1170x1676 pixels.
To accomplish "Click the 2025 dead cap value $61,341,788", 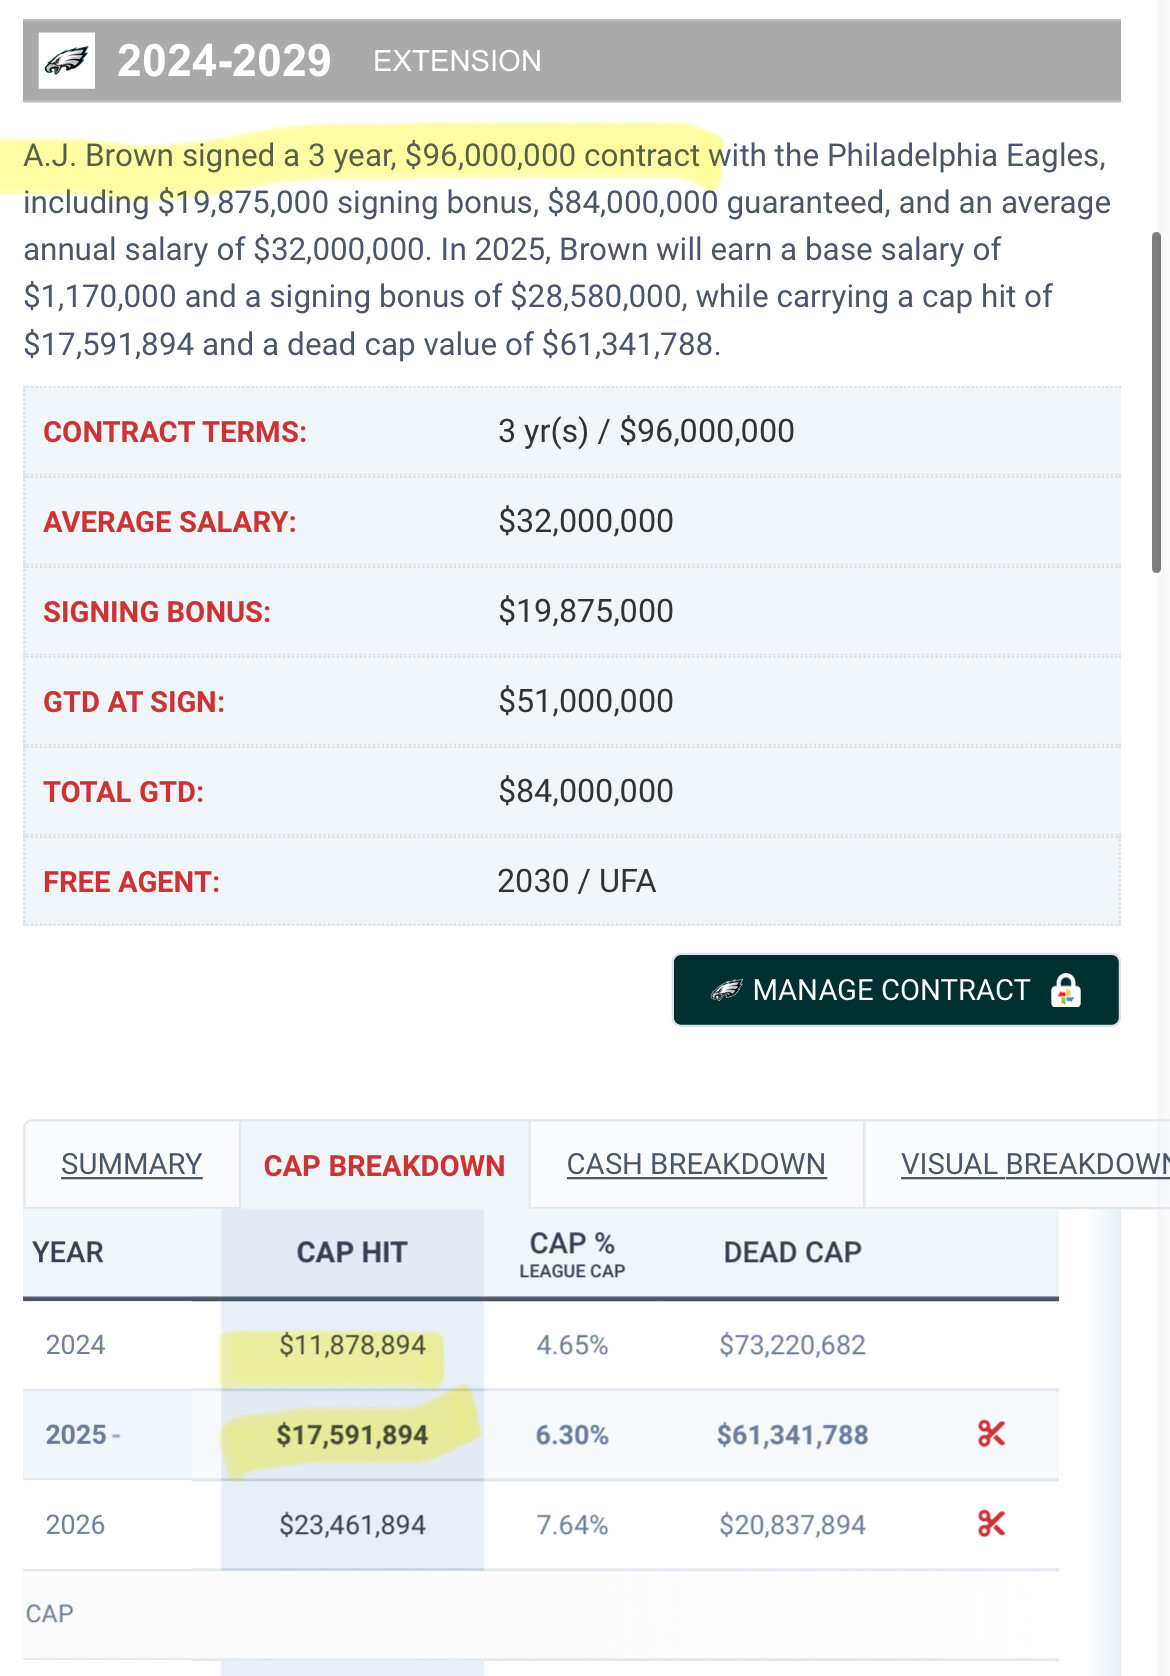I will [x=792, y=1435].
